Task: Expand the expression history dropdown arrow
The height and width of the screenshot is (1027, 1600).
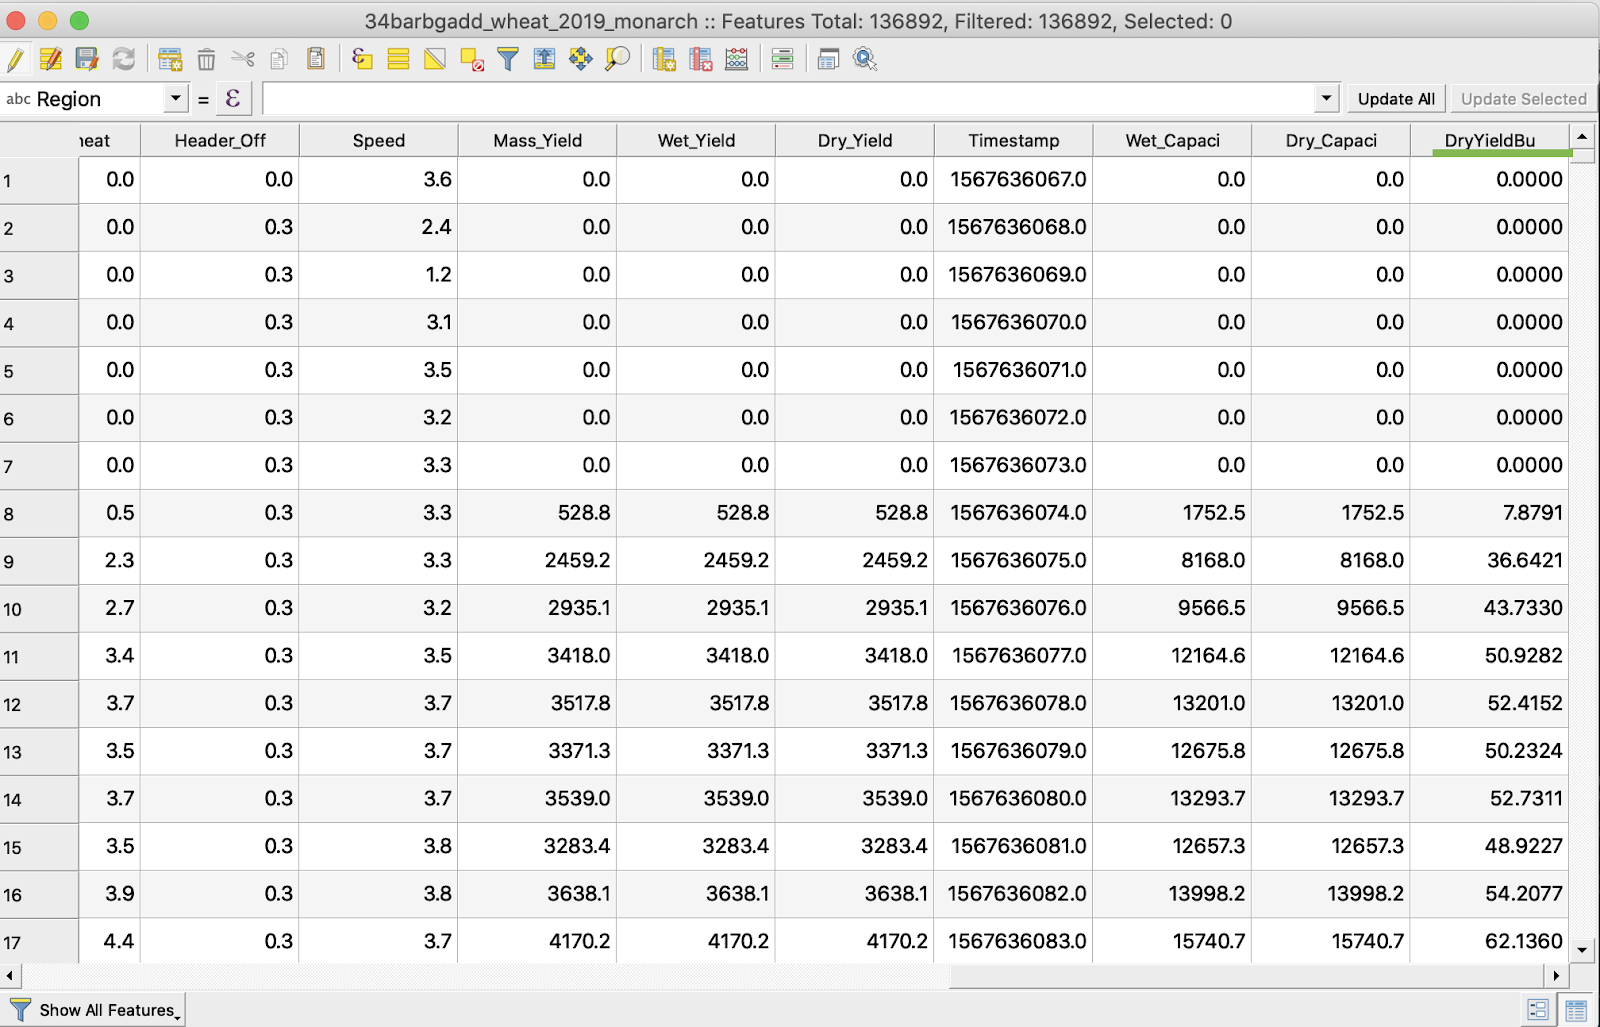Action: pyautogui.click(x=1326, y=98)
